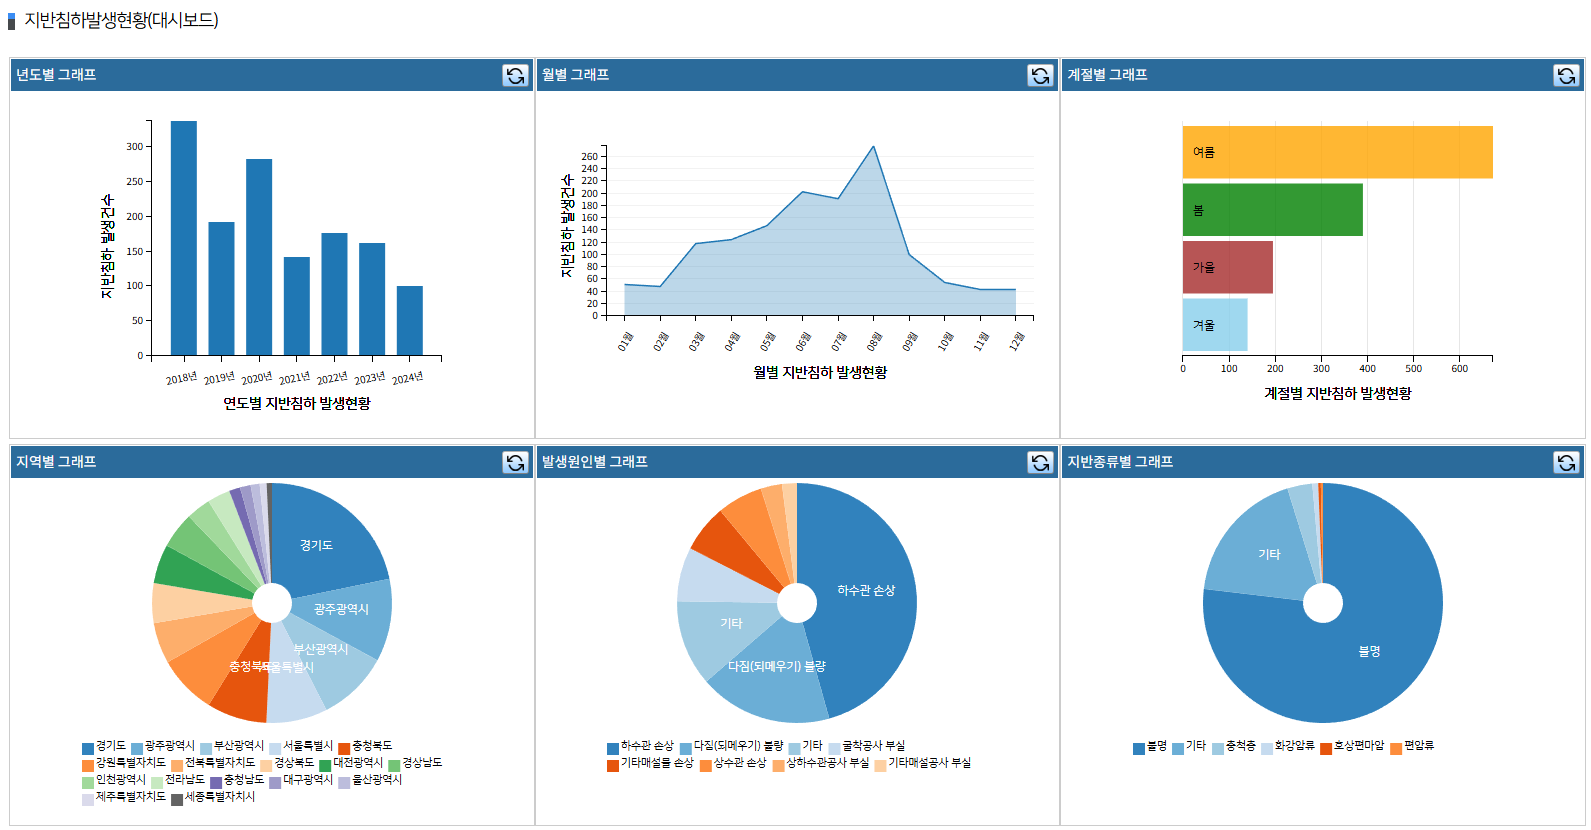Viewport: 1591px width, 830px height.
Task: Select the green 봄 bar
Action: pyautogui.click(x=1272, y=210)
